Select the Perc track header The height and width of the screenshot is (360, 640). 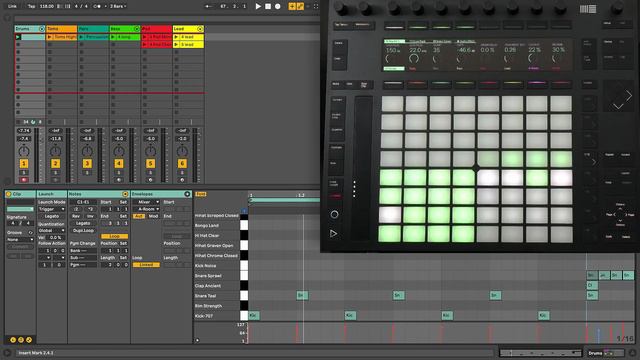pos(93,29)
